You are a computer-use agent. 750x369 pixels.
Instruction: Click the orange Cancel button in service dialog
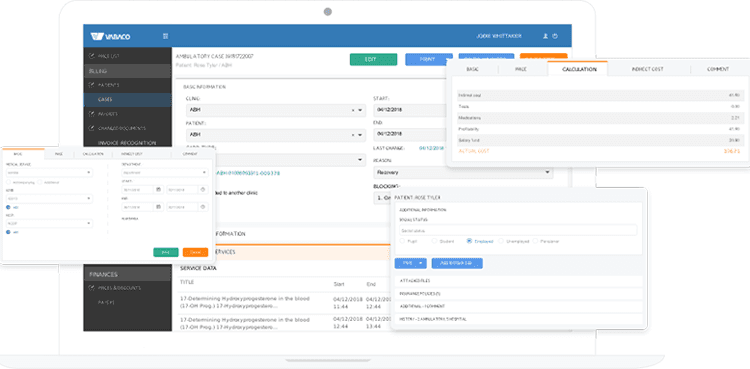(x=195, y=252)
